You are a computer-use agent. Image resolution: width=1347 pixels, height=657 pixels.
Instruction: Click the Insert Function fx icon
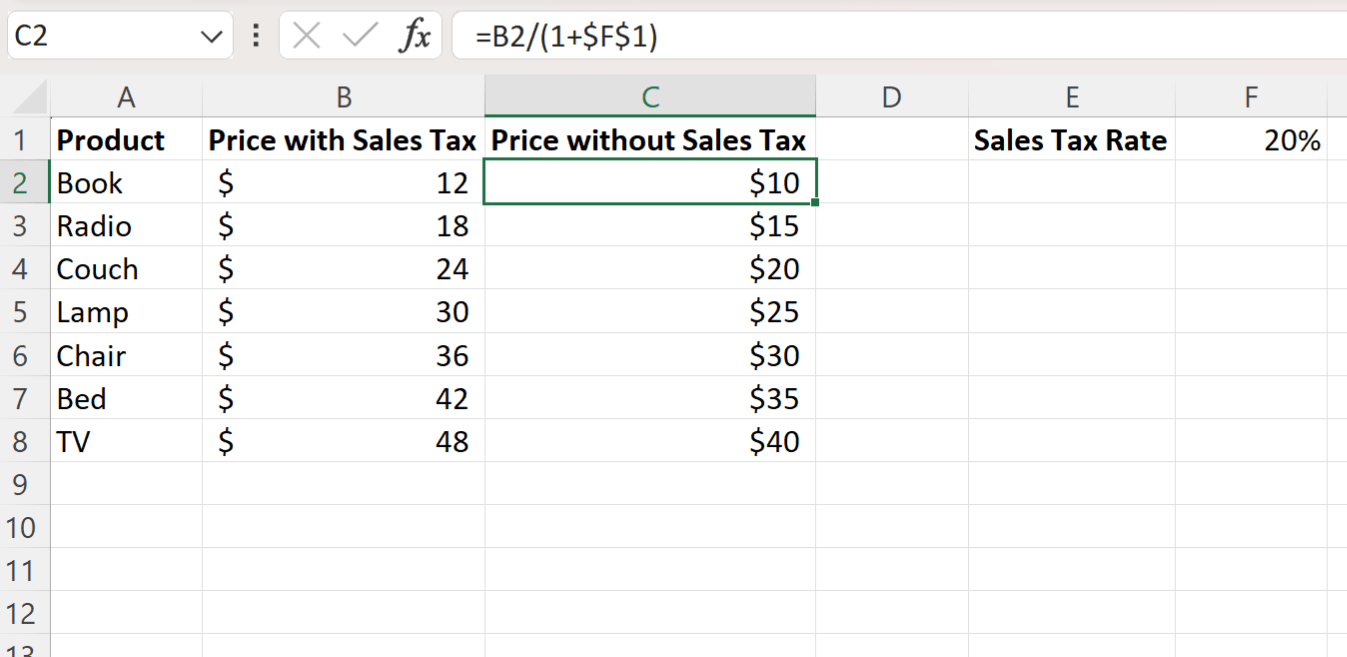coord(414,37)
